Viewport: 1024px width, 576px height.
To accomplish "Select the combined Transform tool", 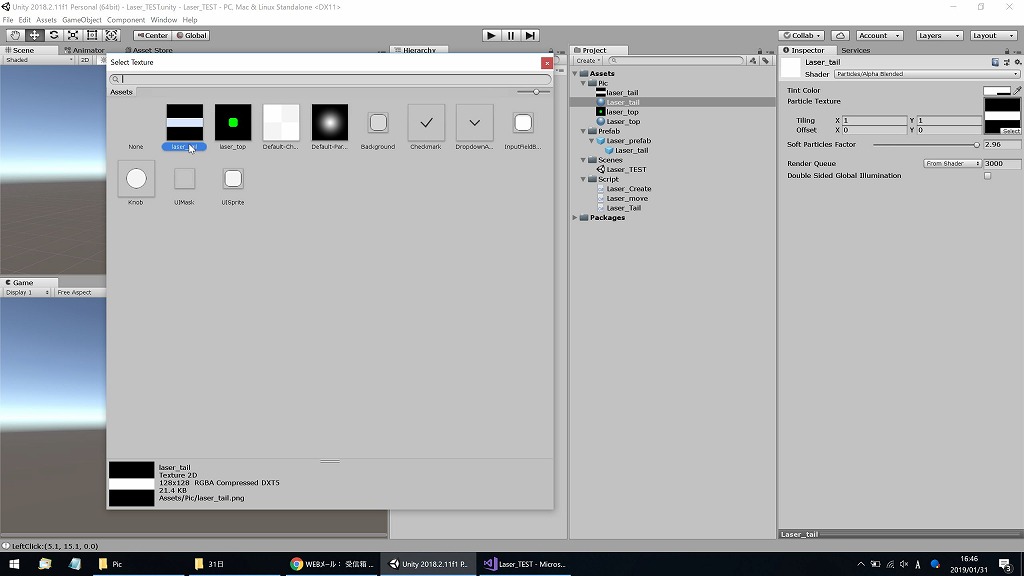I will tap(112, 35).
